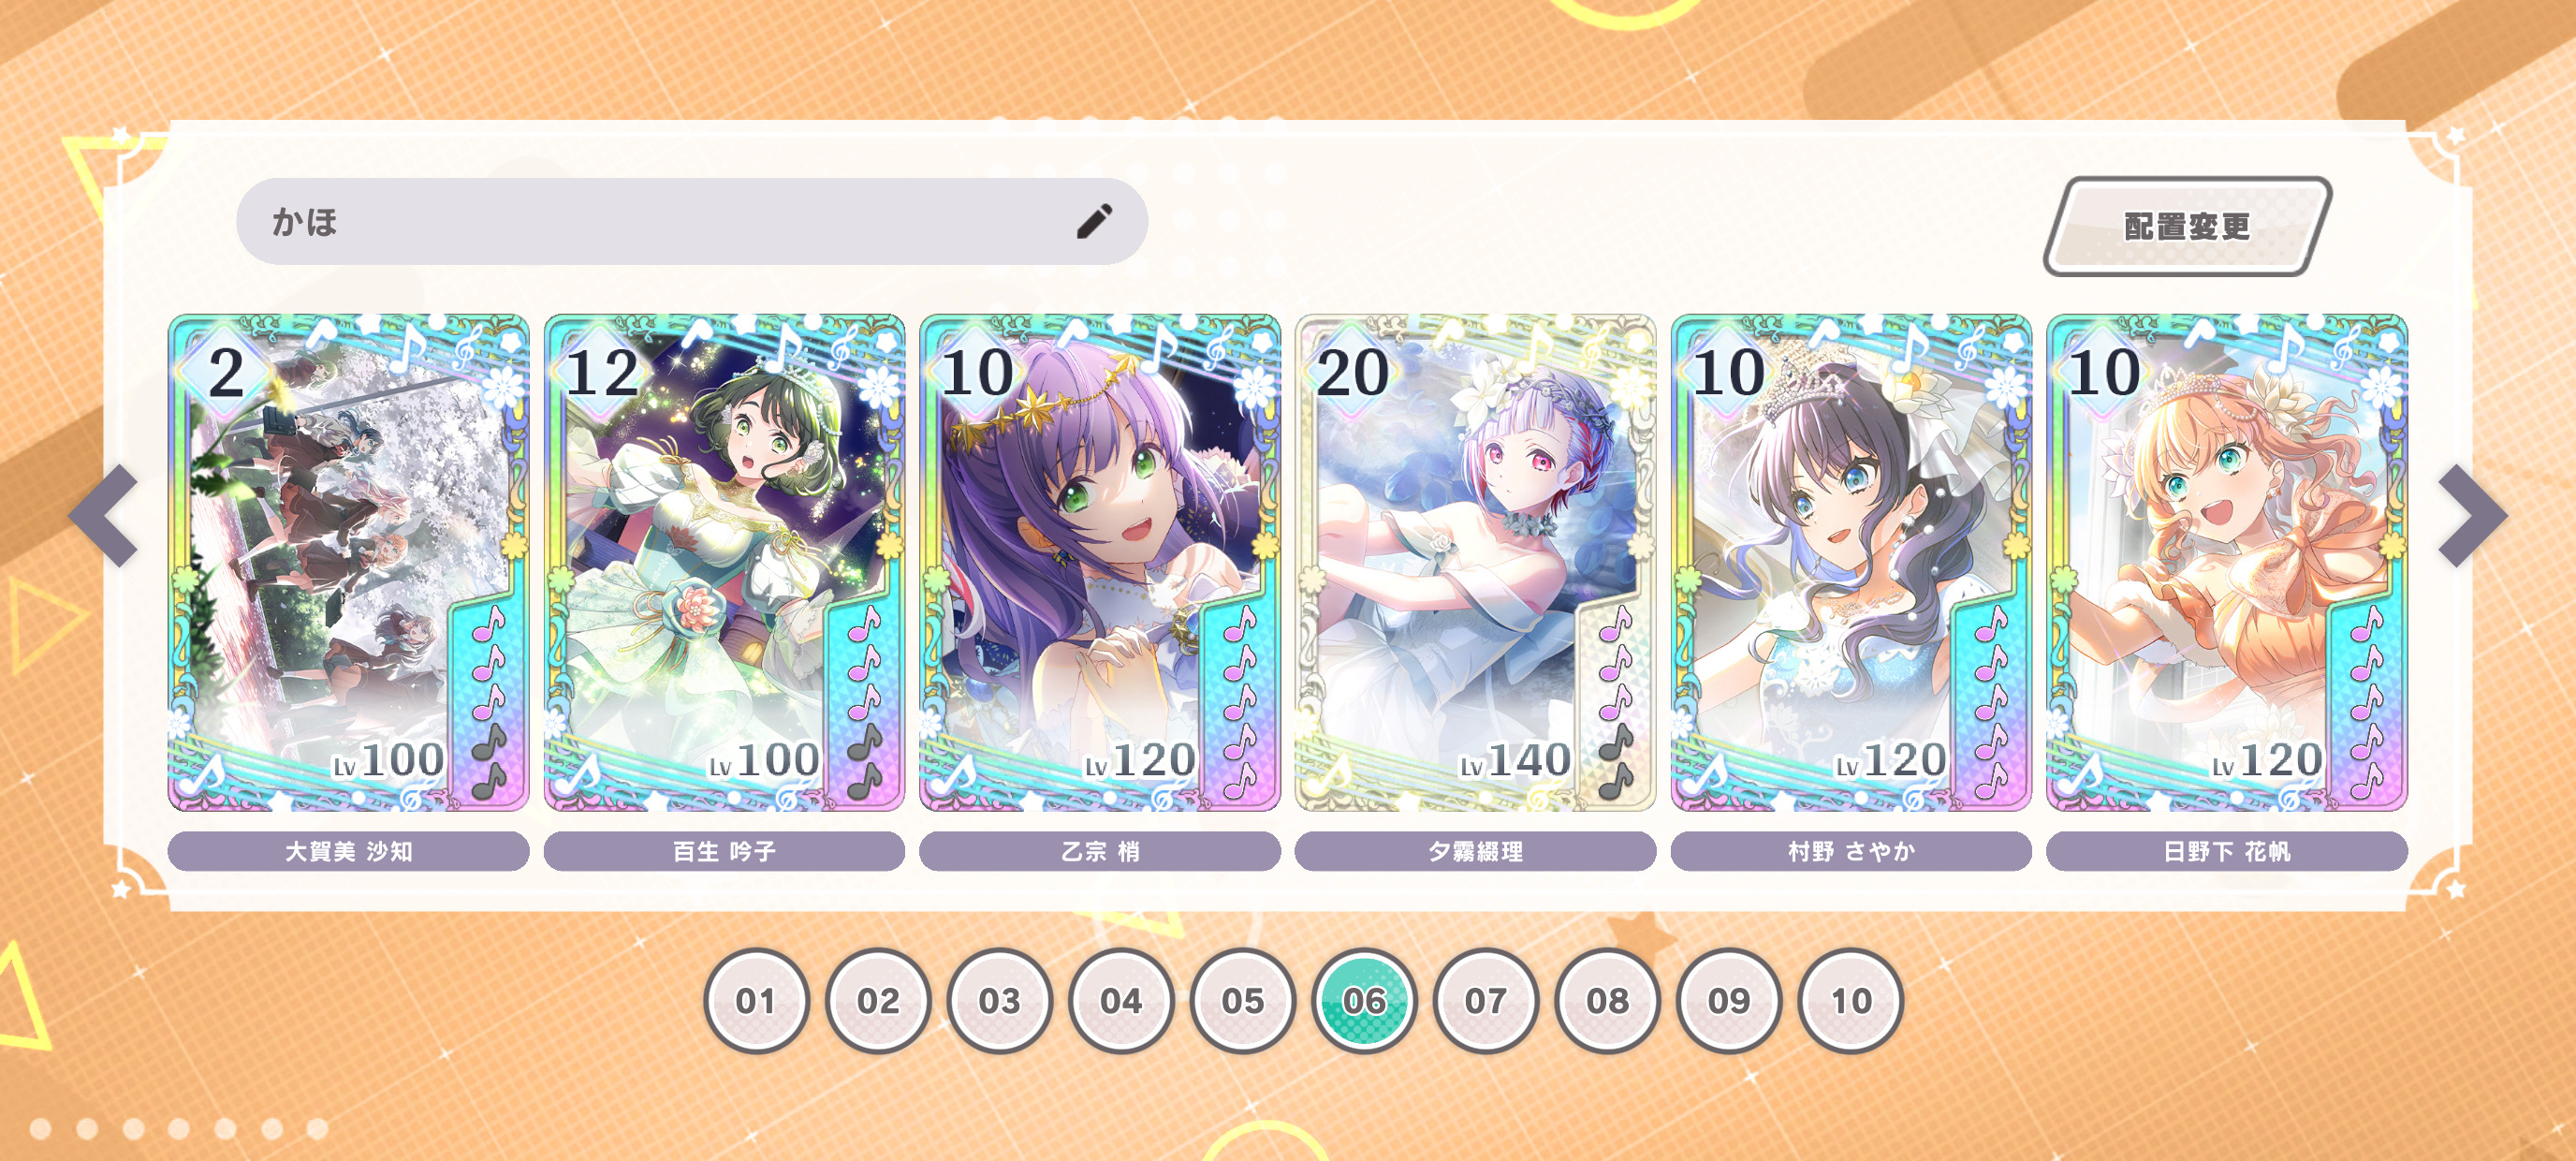2576x1161 pixels.
Task: Open the 百生 吟子 card thumbnail
Action: 724,563
